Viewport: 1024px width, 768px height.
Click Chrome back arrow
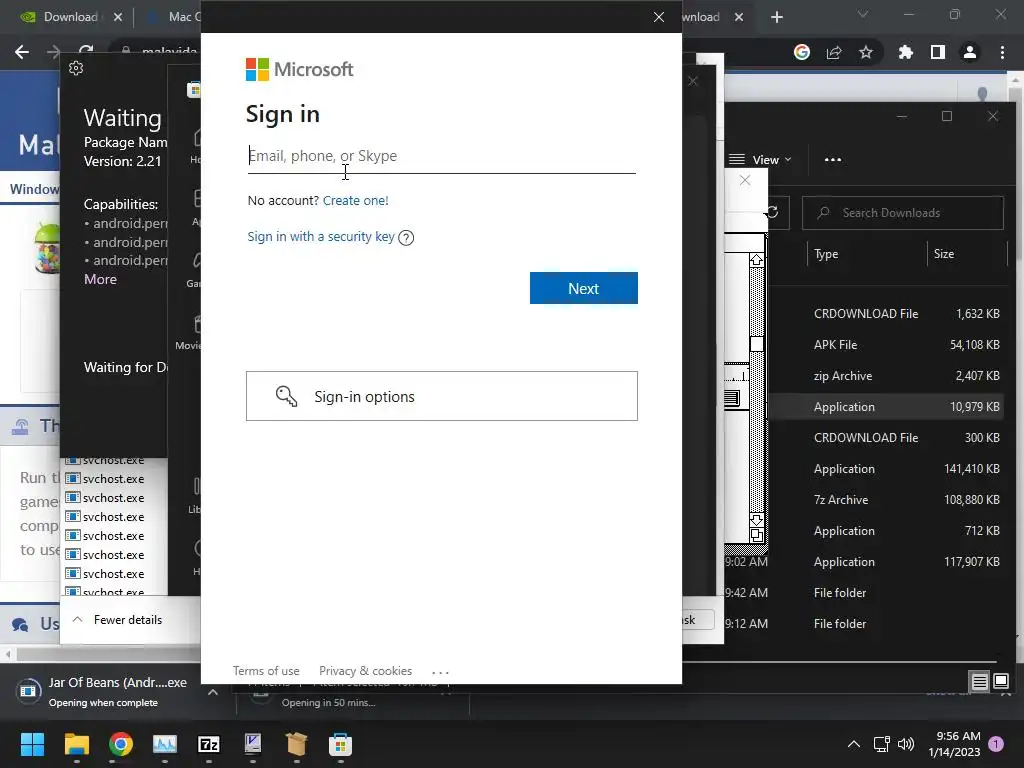(x=22, y=52)
